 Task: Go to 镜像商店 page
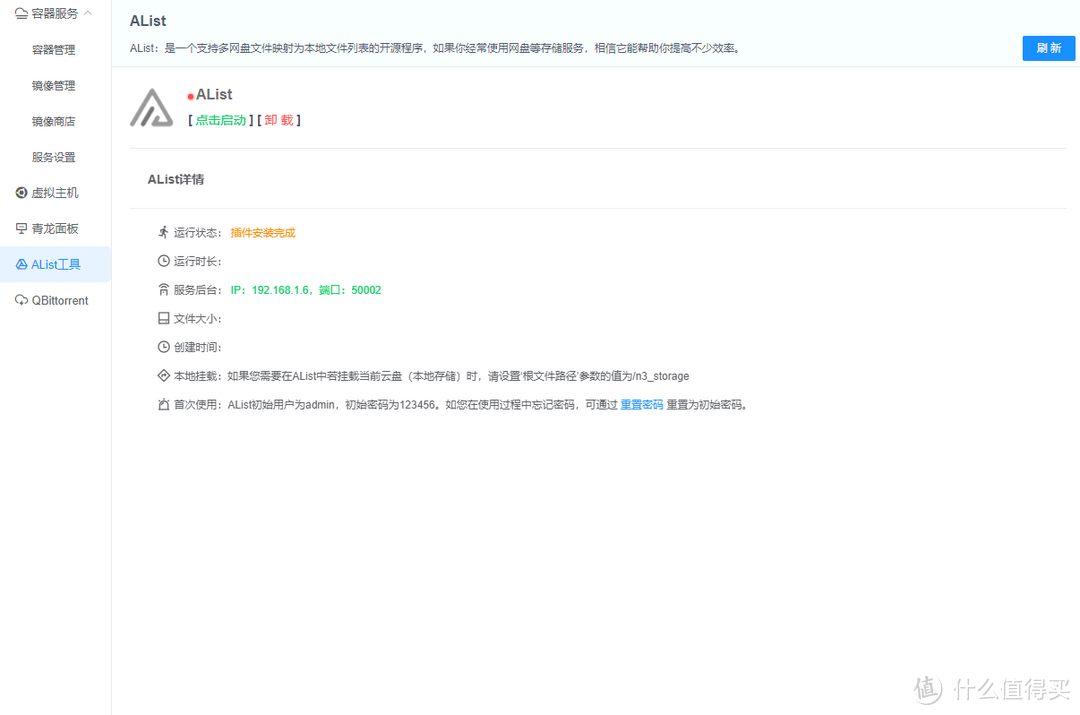(54, 121)
